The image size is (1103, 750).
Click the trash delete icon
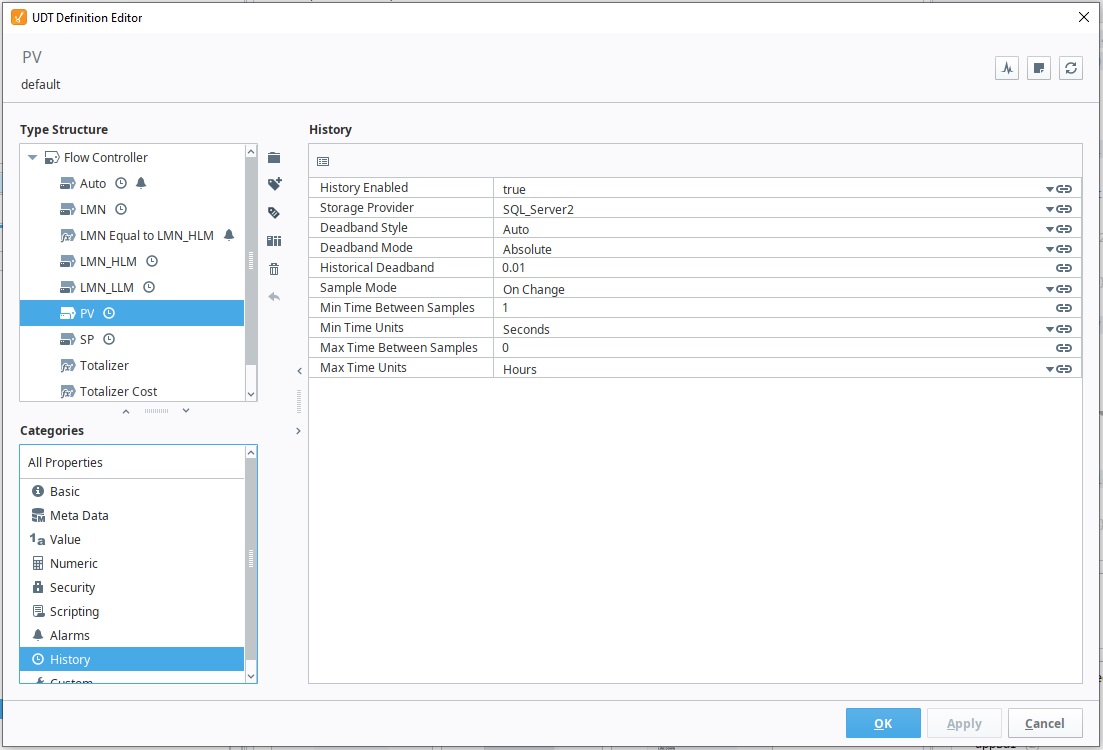274,269
